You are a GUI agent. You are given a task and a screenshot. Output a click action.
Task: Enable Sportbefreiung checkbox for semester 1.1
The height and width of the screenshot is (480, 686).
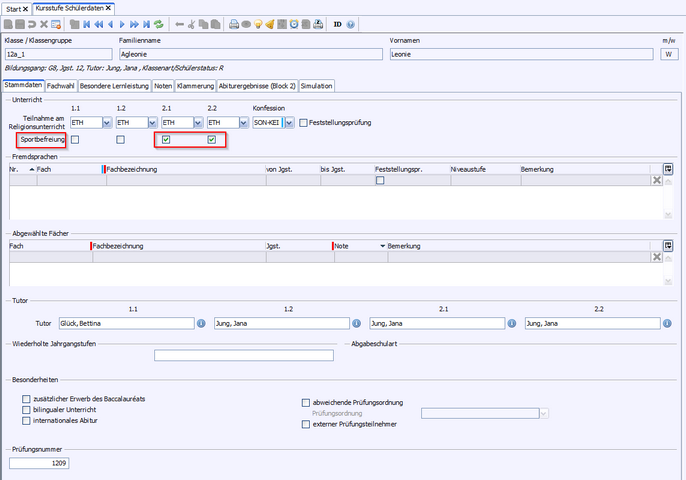[x=75, y=140]
